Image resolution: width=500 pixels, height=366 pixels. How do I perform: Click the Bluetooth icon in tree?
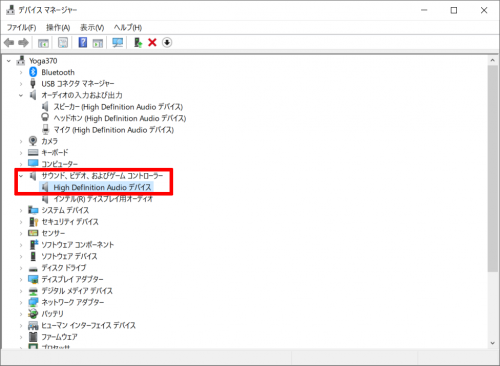coord(33,72)
